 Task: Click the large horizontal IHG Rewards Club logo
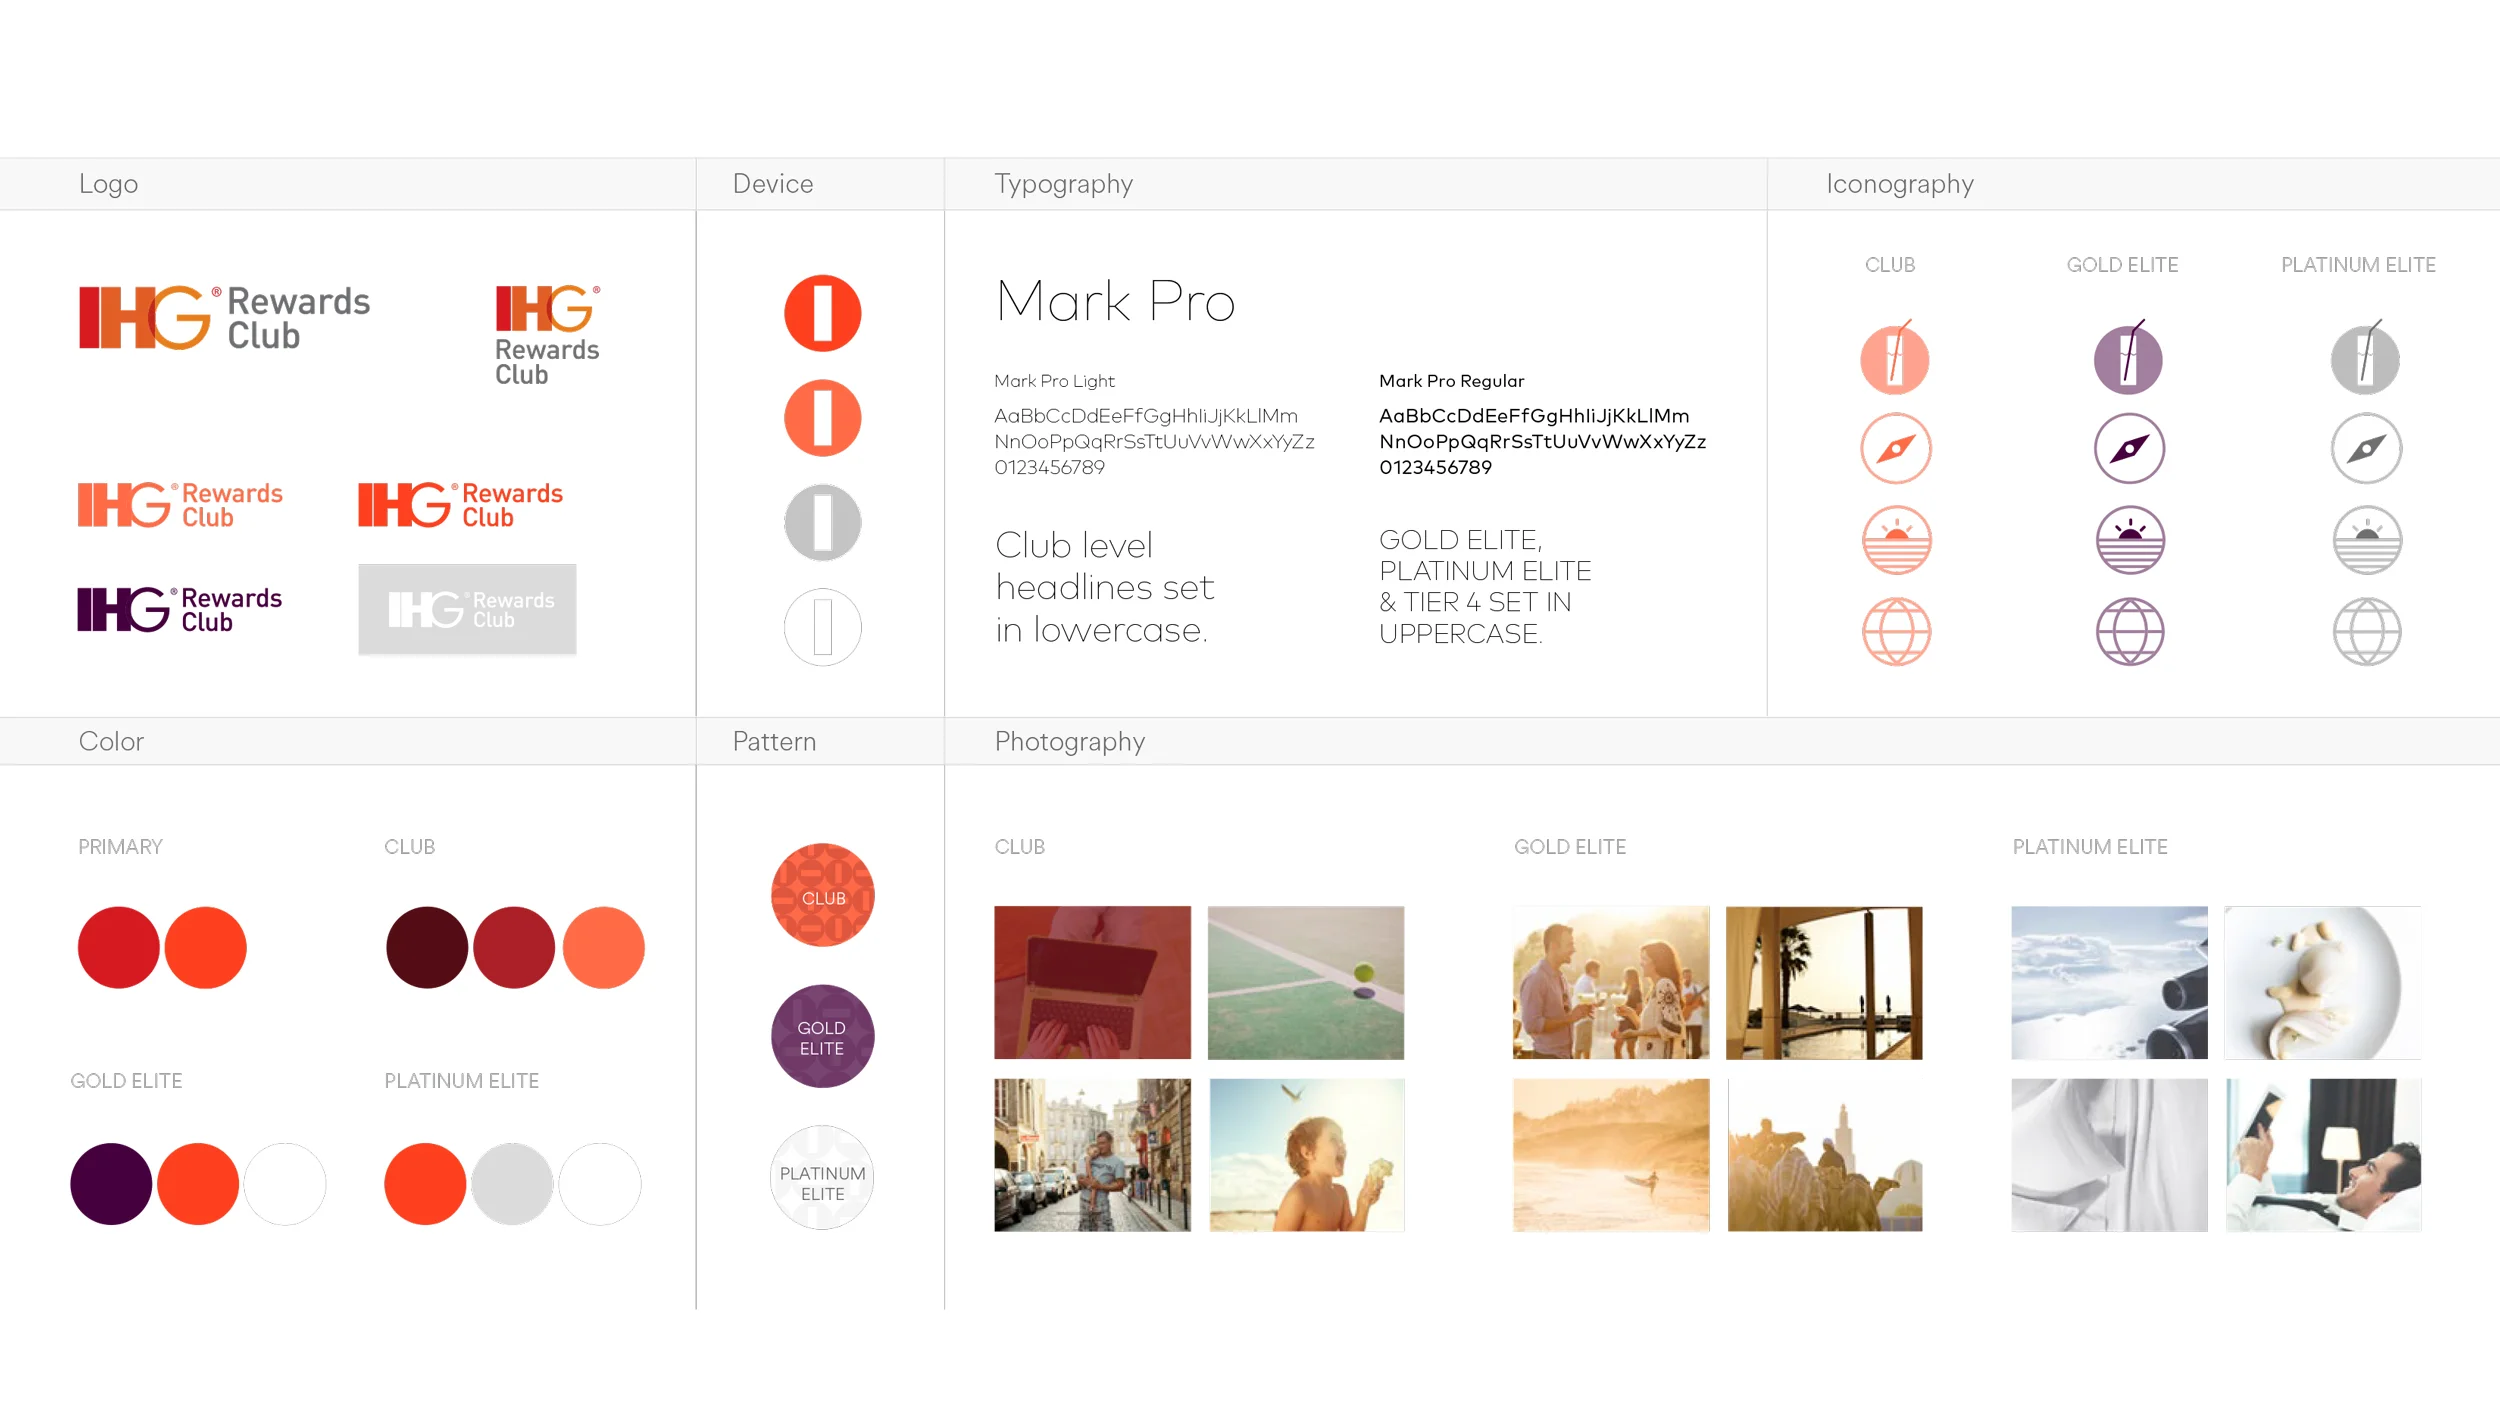[x=225, y=317]
